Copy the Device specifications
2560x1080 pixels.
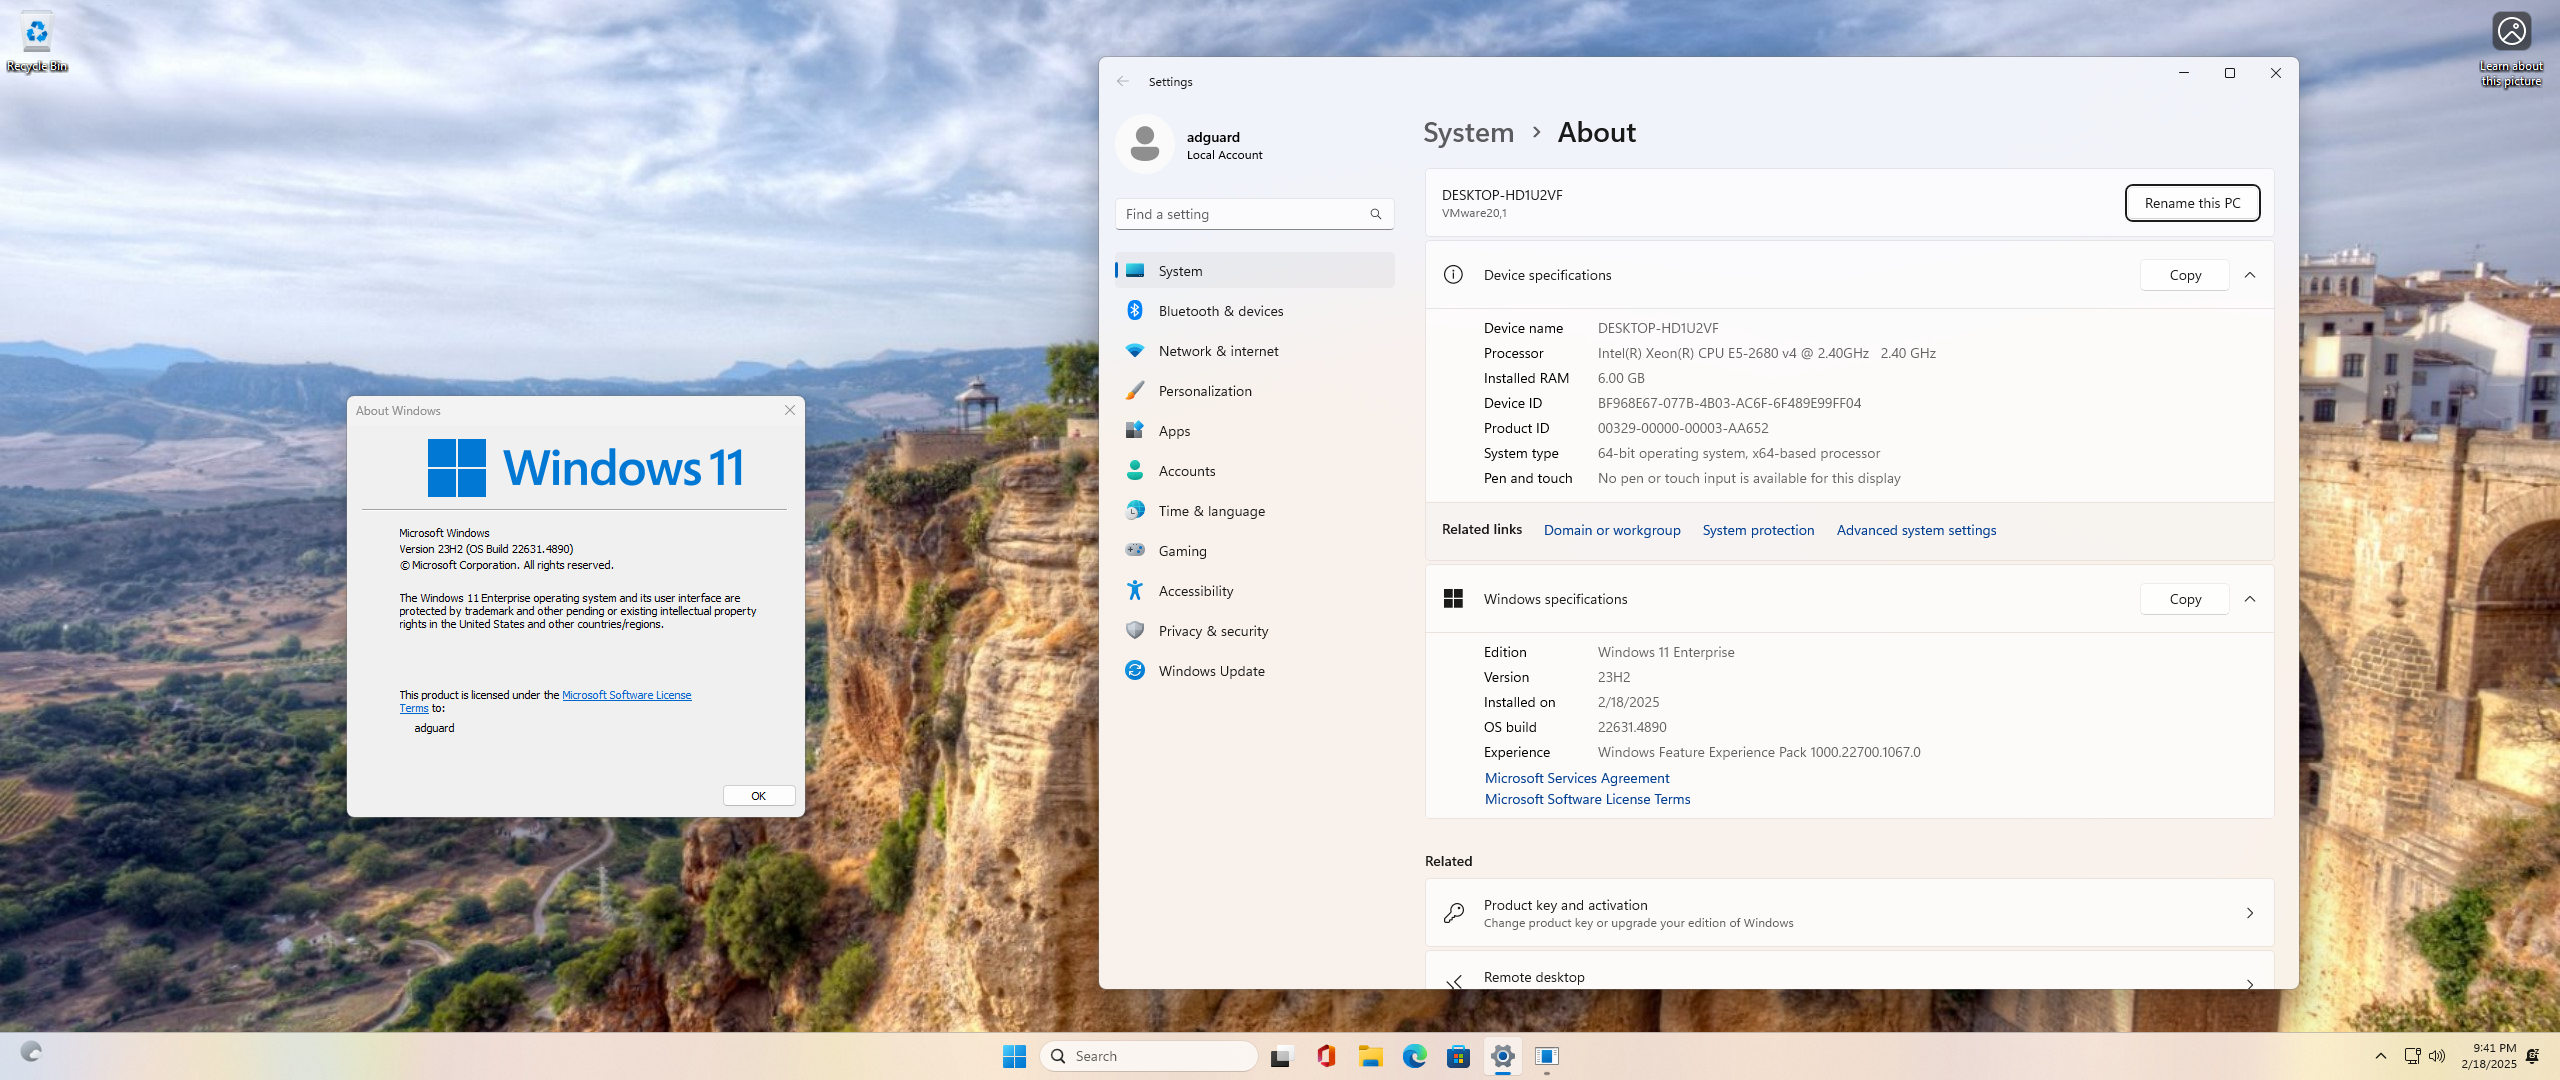tap(2185, 275)
